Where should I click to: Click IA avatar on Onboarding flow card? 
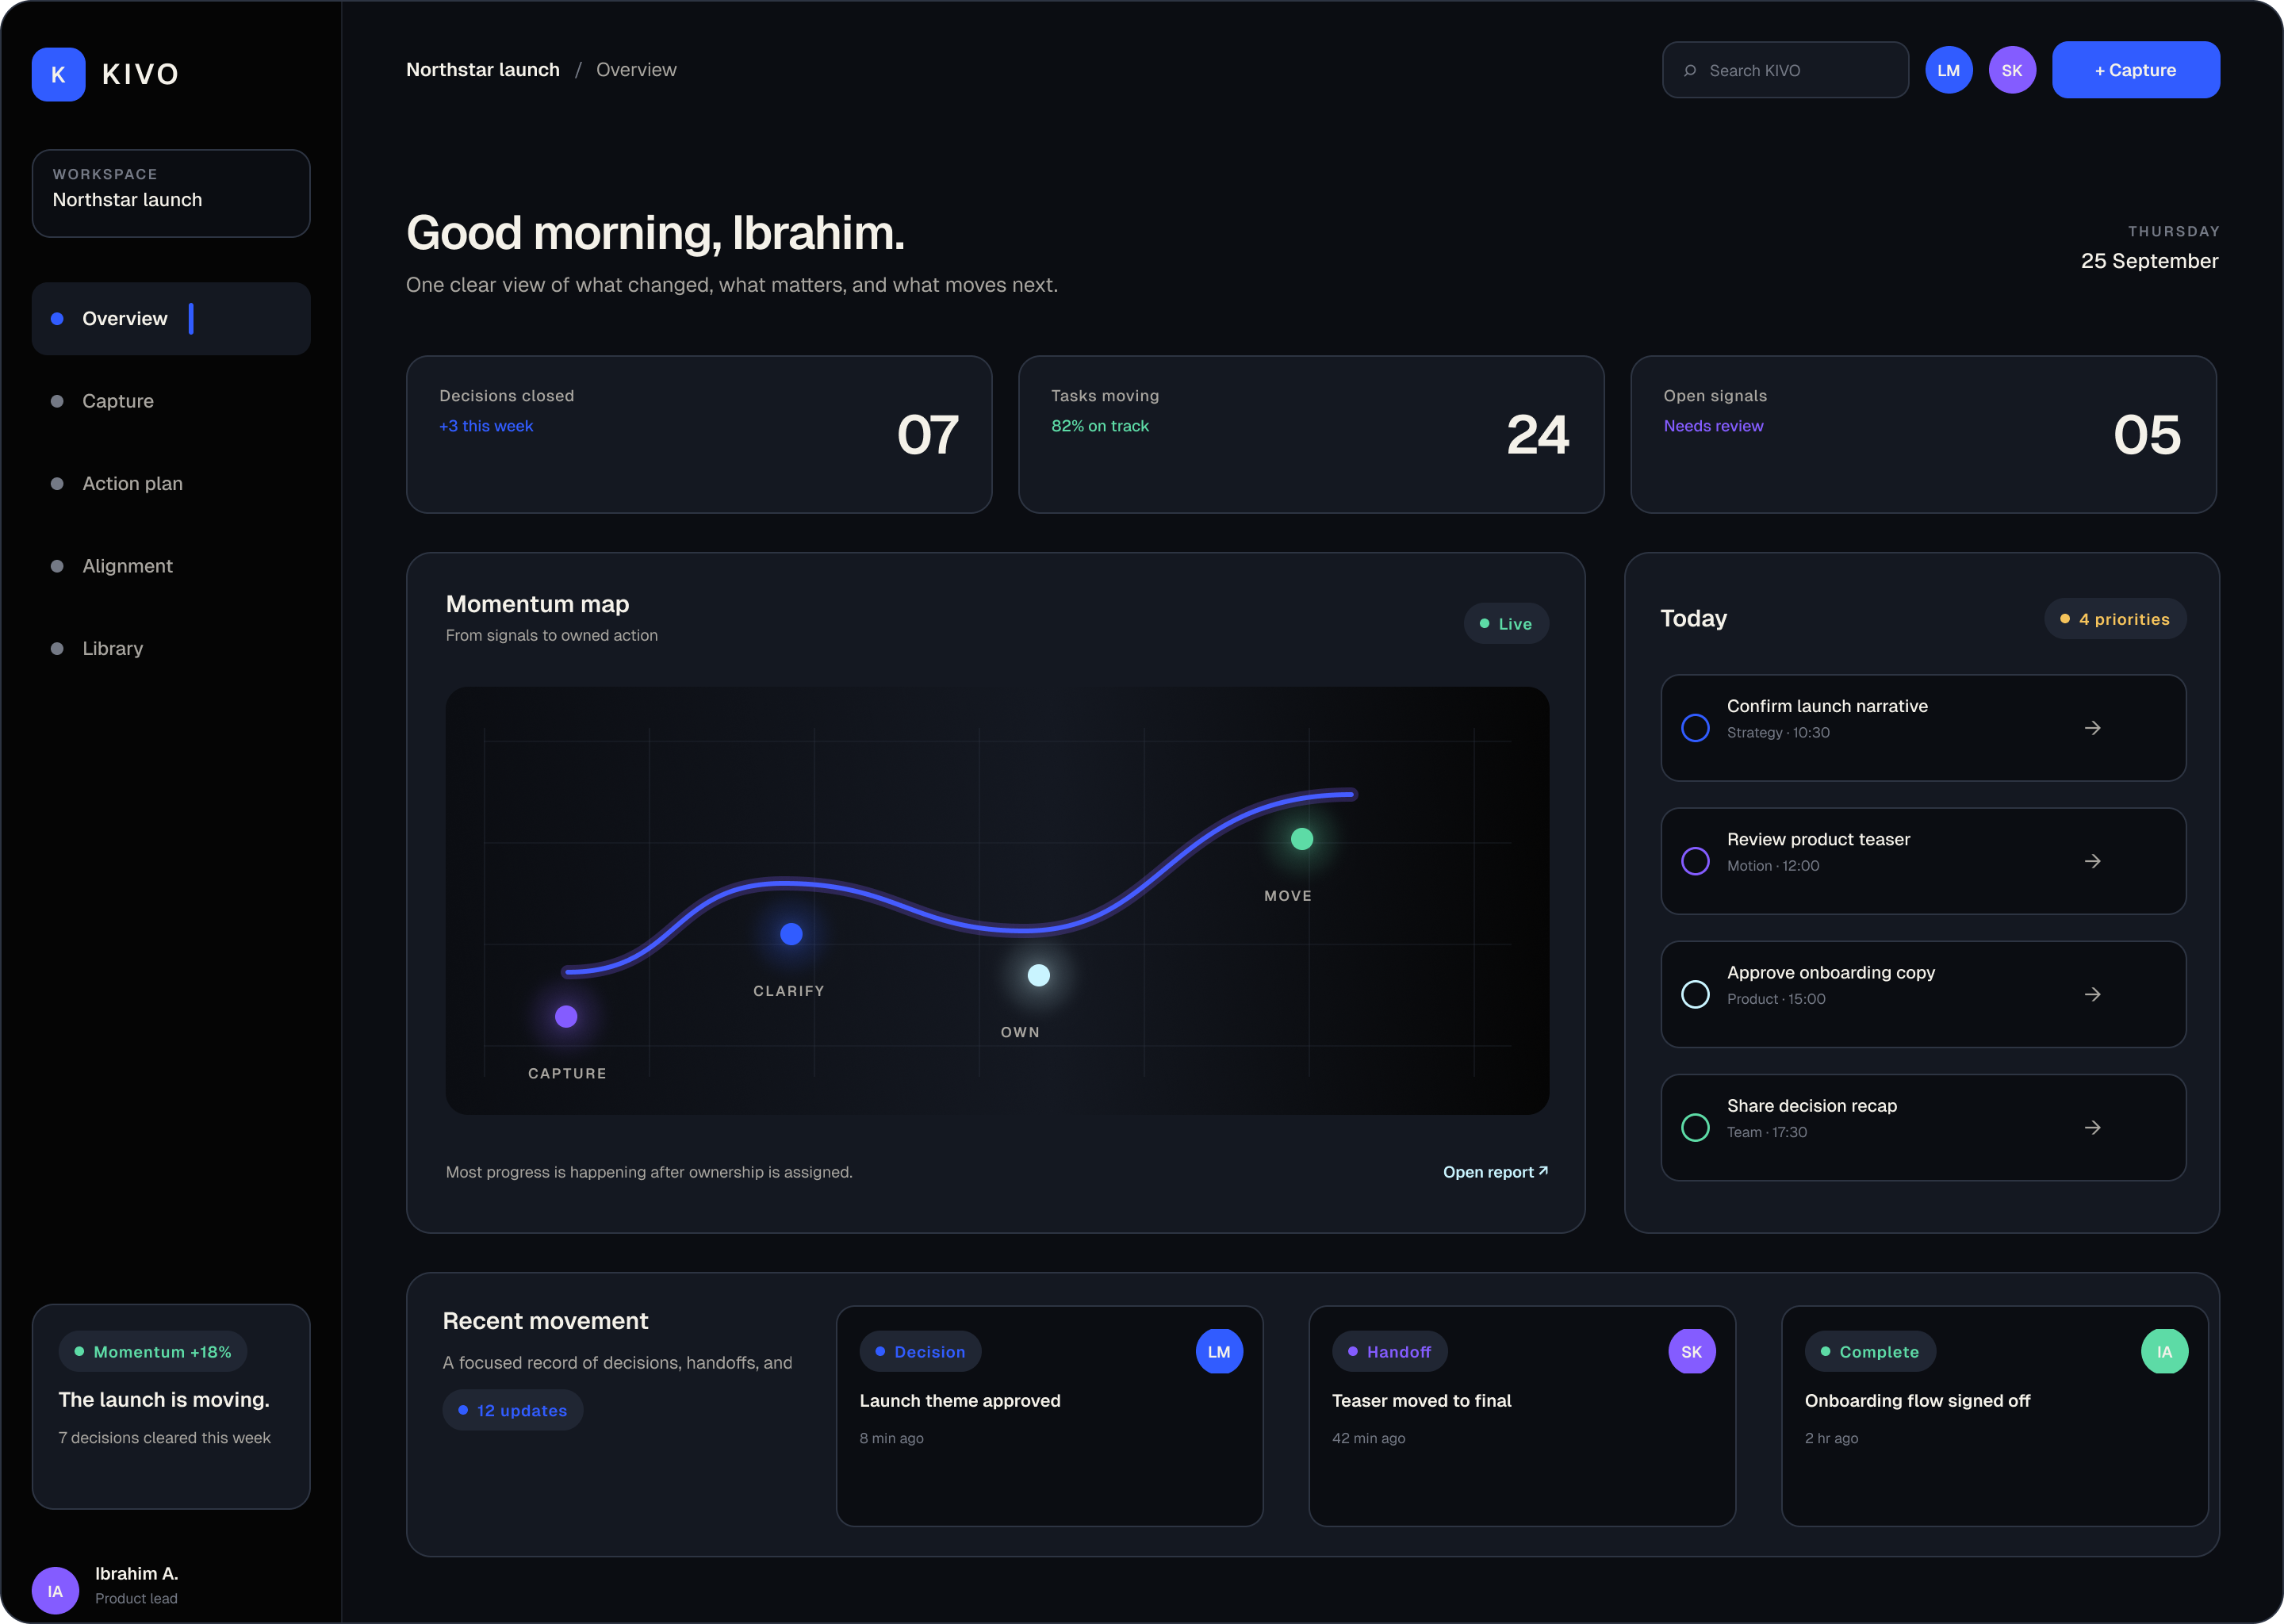click(2164, 1352)
